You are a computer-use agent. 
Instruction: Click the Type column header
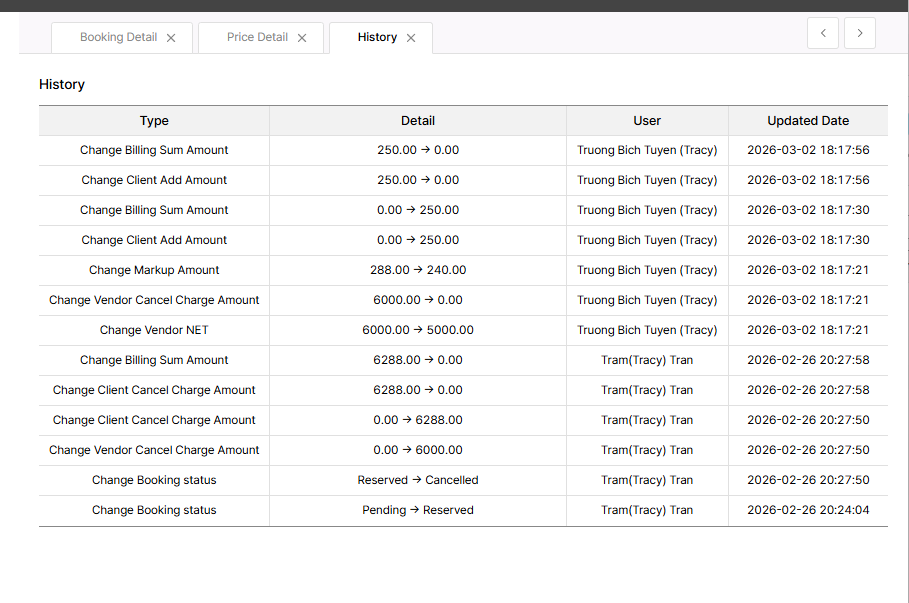click(154, 121)
